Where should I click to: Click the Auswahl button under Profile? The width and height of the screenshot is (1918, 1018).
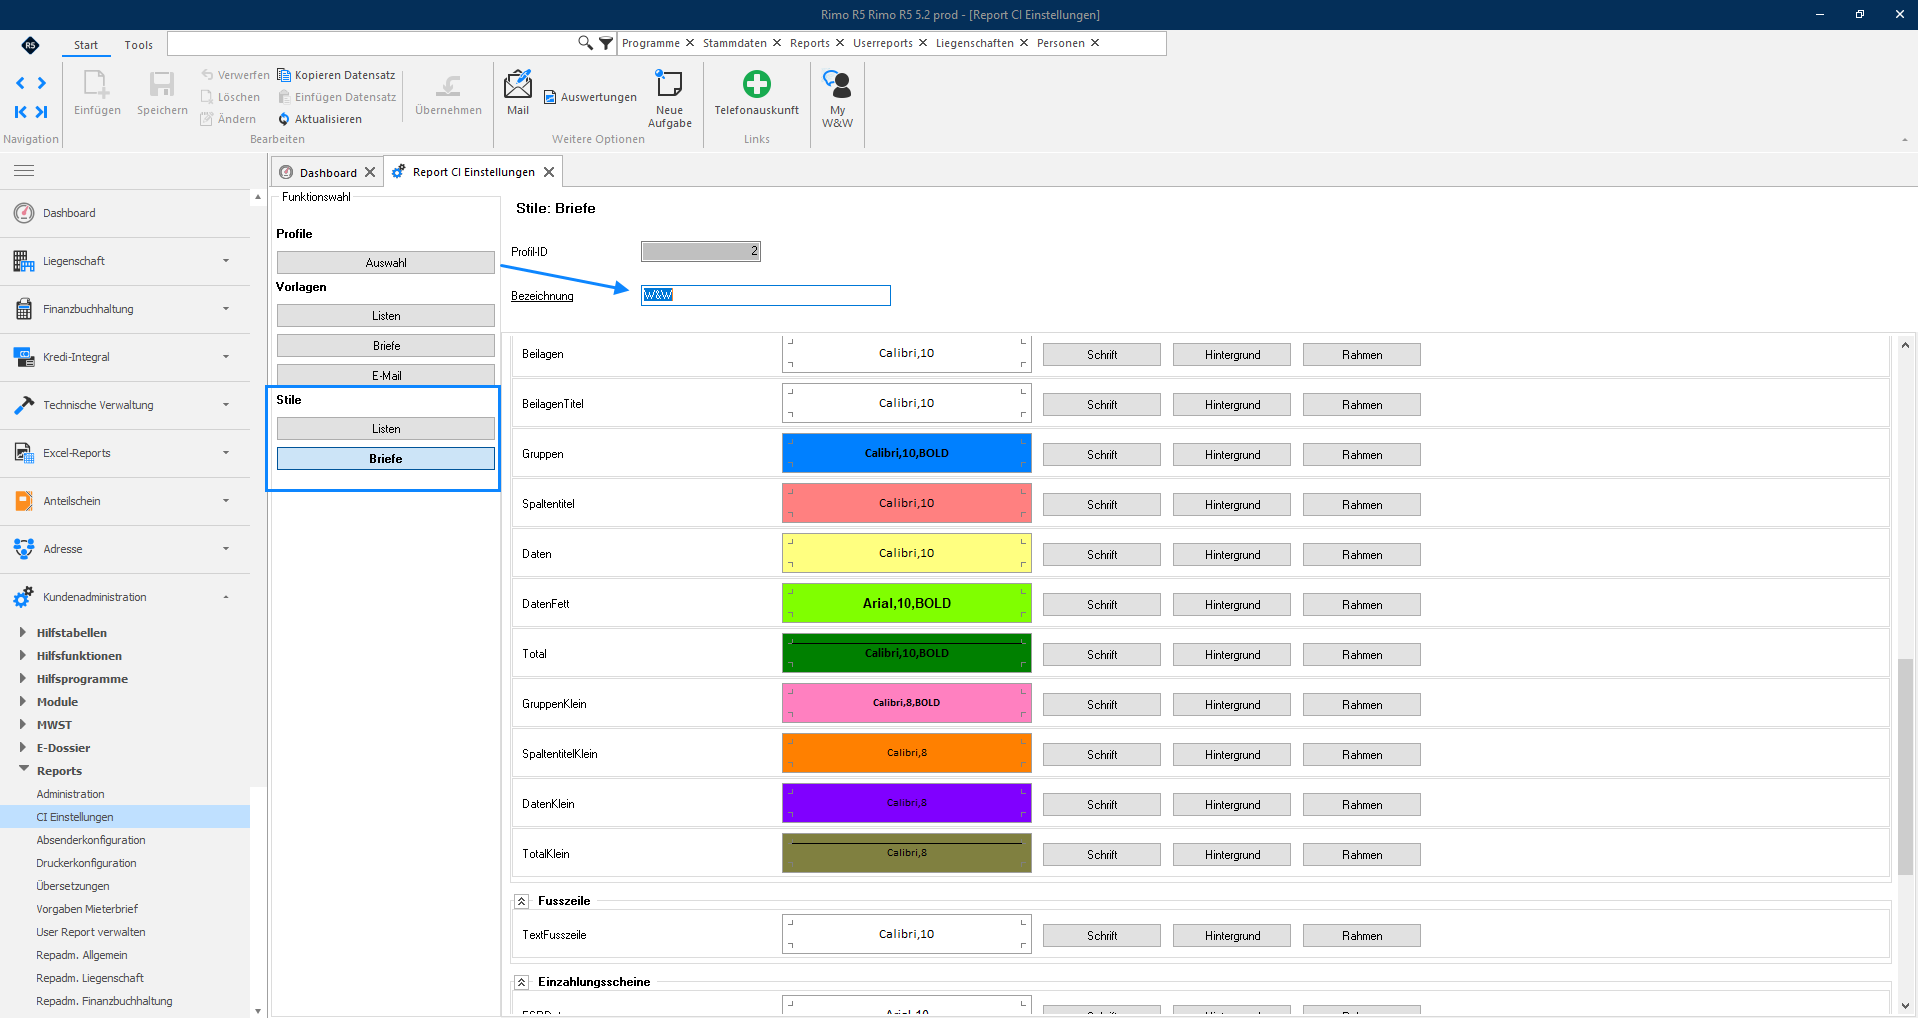(x=386, y=262)
